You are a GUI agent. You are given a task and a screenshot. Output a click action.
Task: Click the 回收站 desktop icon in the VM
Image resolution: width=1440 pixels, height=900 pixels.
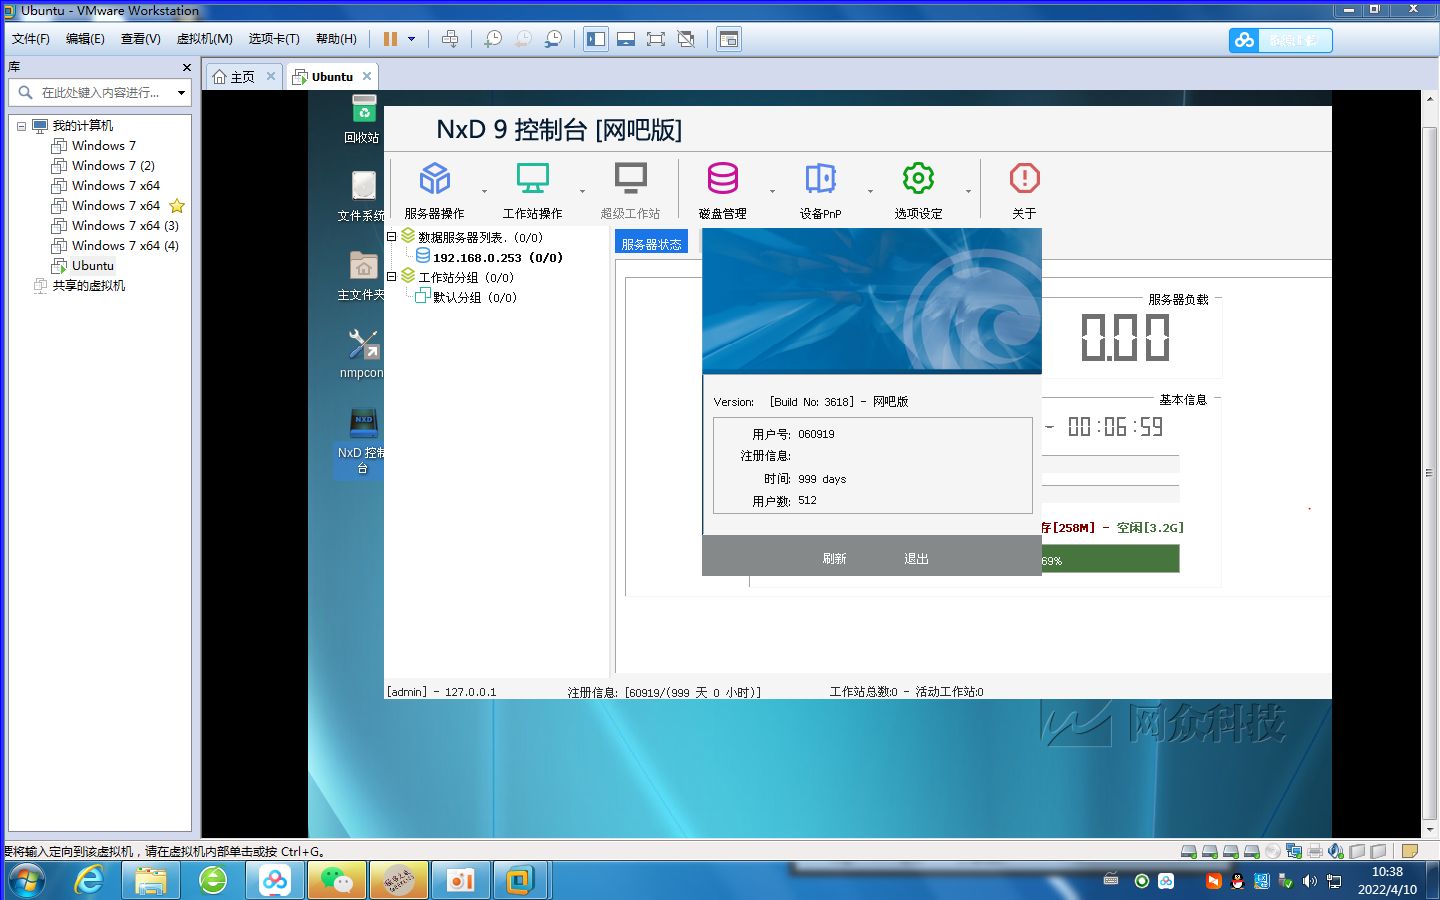coord(363,119)
